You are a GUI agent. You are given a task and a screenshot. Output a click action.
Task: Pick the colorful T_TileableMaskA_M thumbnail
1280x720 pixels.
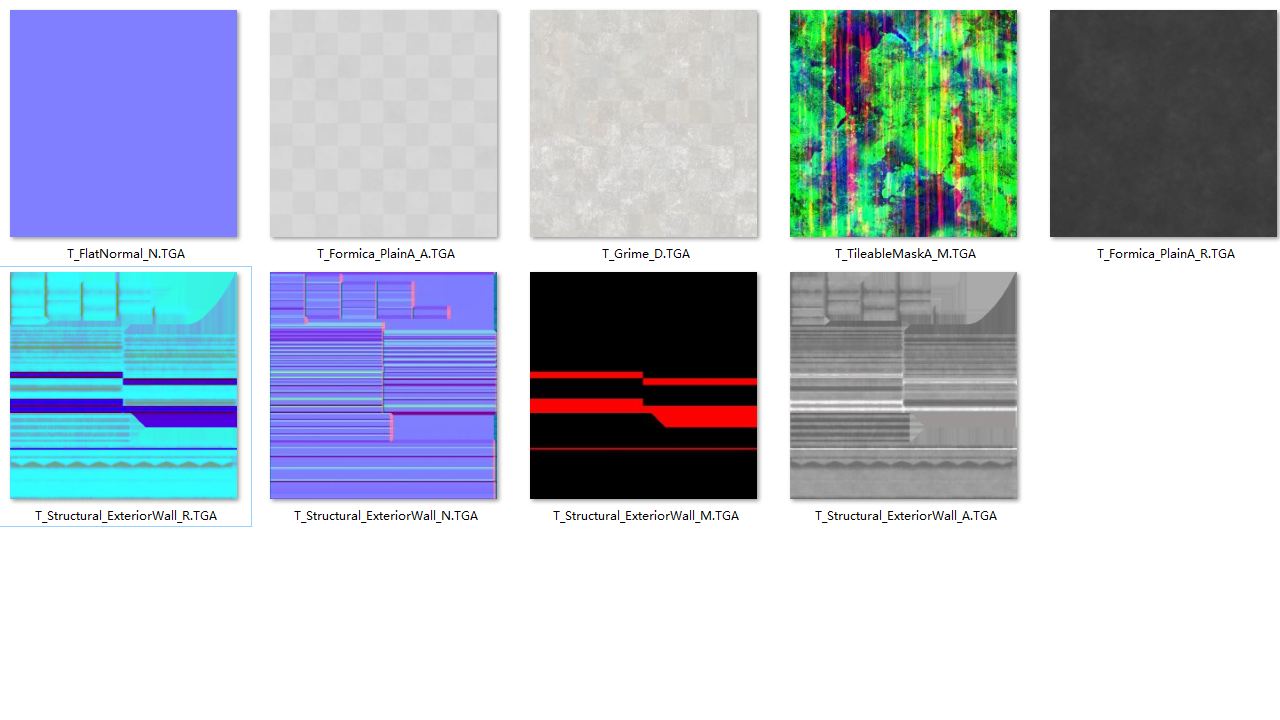pyautogui.click(x=904, y=124)
